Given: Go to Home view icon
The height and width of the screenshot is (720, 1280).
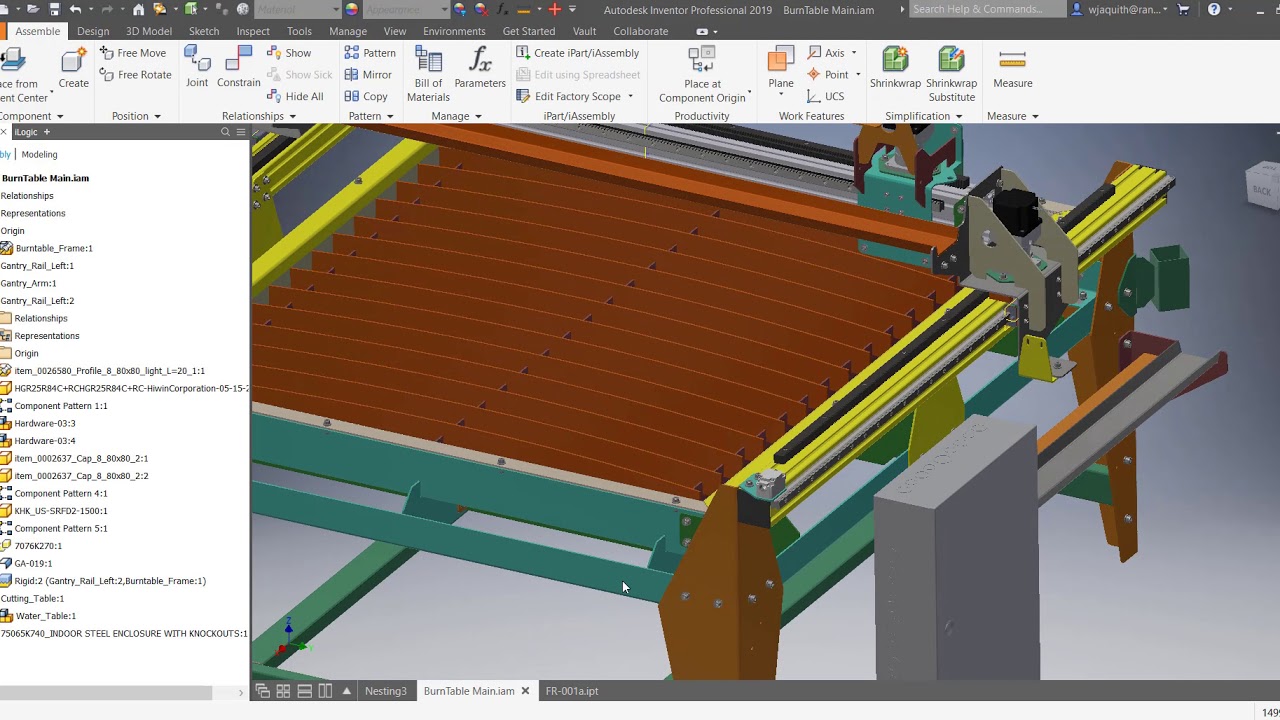Looking at the screenshot, I should coord(138,9).
